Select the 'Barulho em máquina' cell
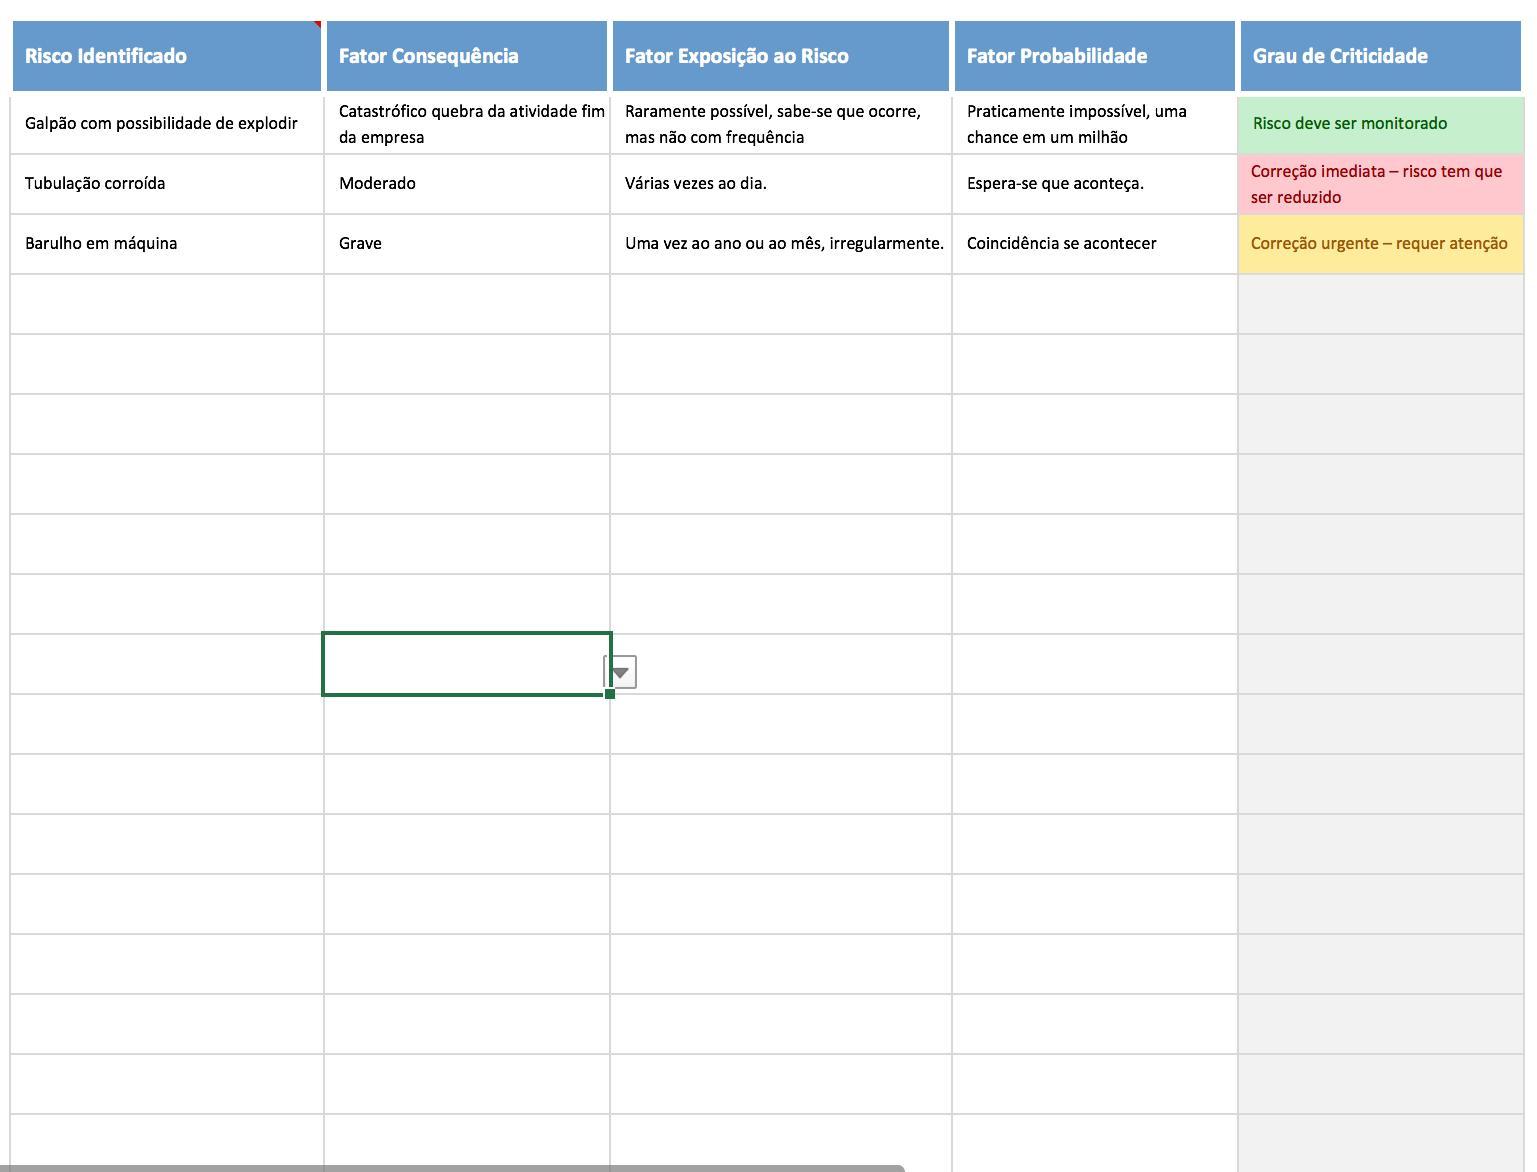Screen dimensions: 1537x1172 (x=166, y=244)
